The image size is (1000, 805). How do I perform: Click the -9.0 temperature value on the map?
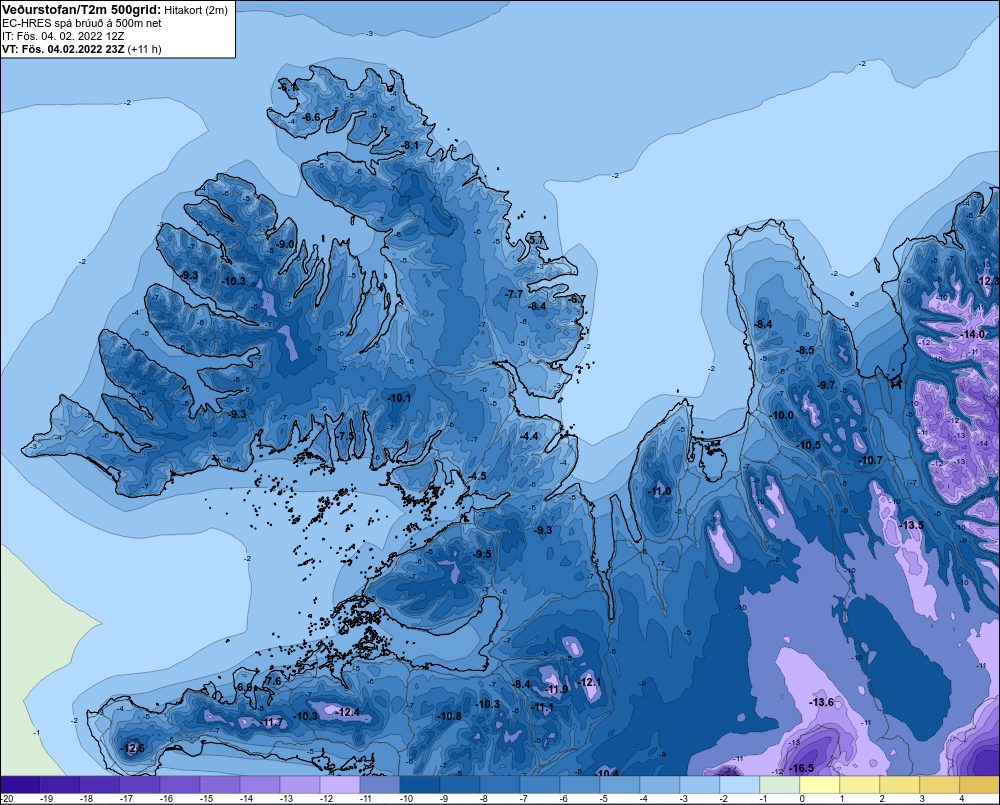tap(286, 244)
